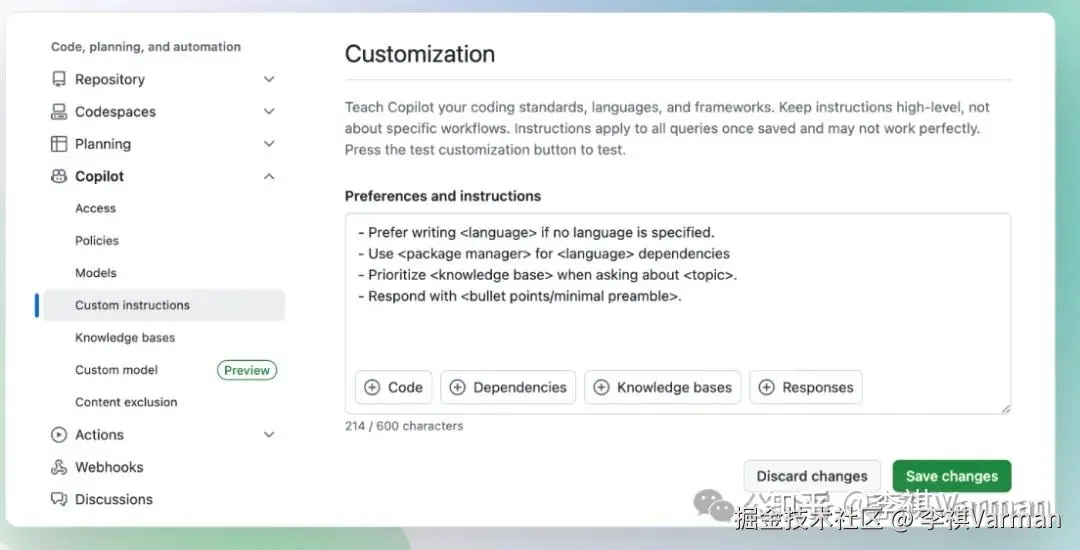Click the 'Teach Copilot your coding standards' description

(x=667, y=128)
